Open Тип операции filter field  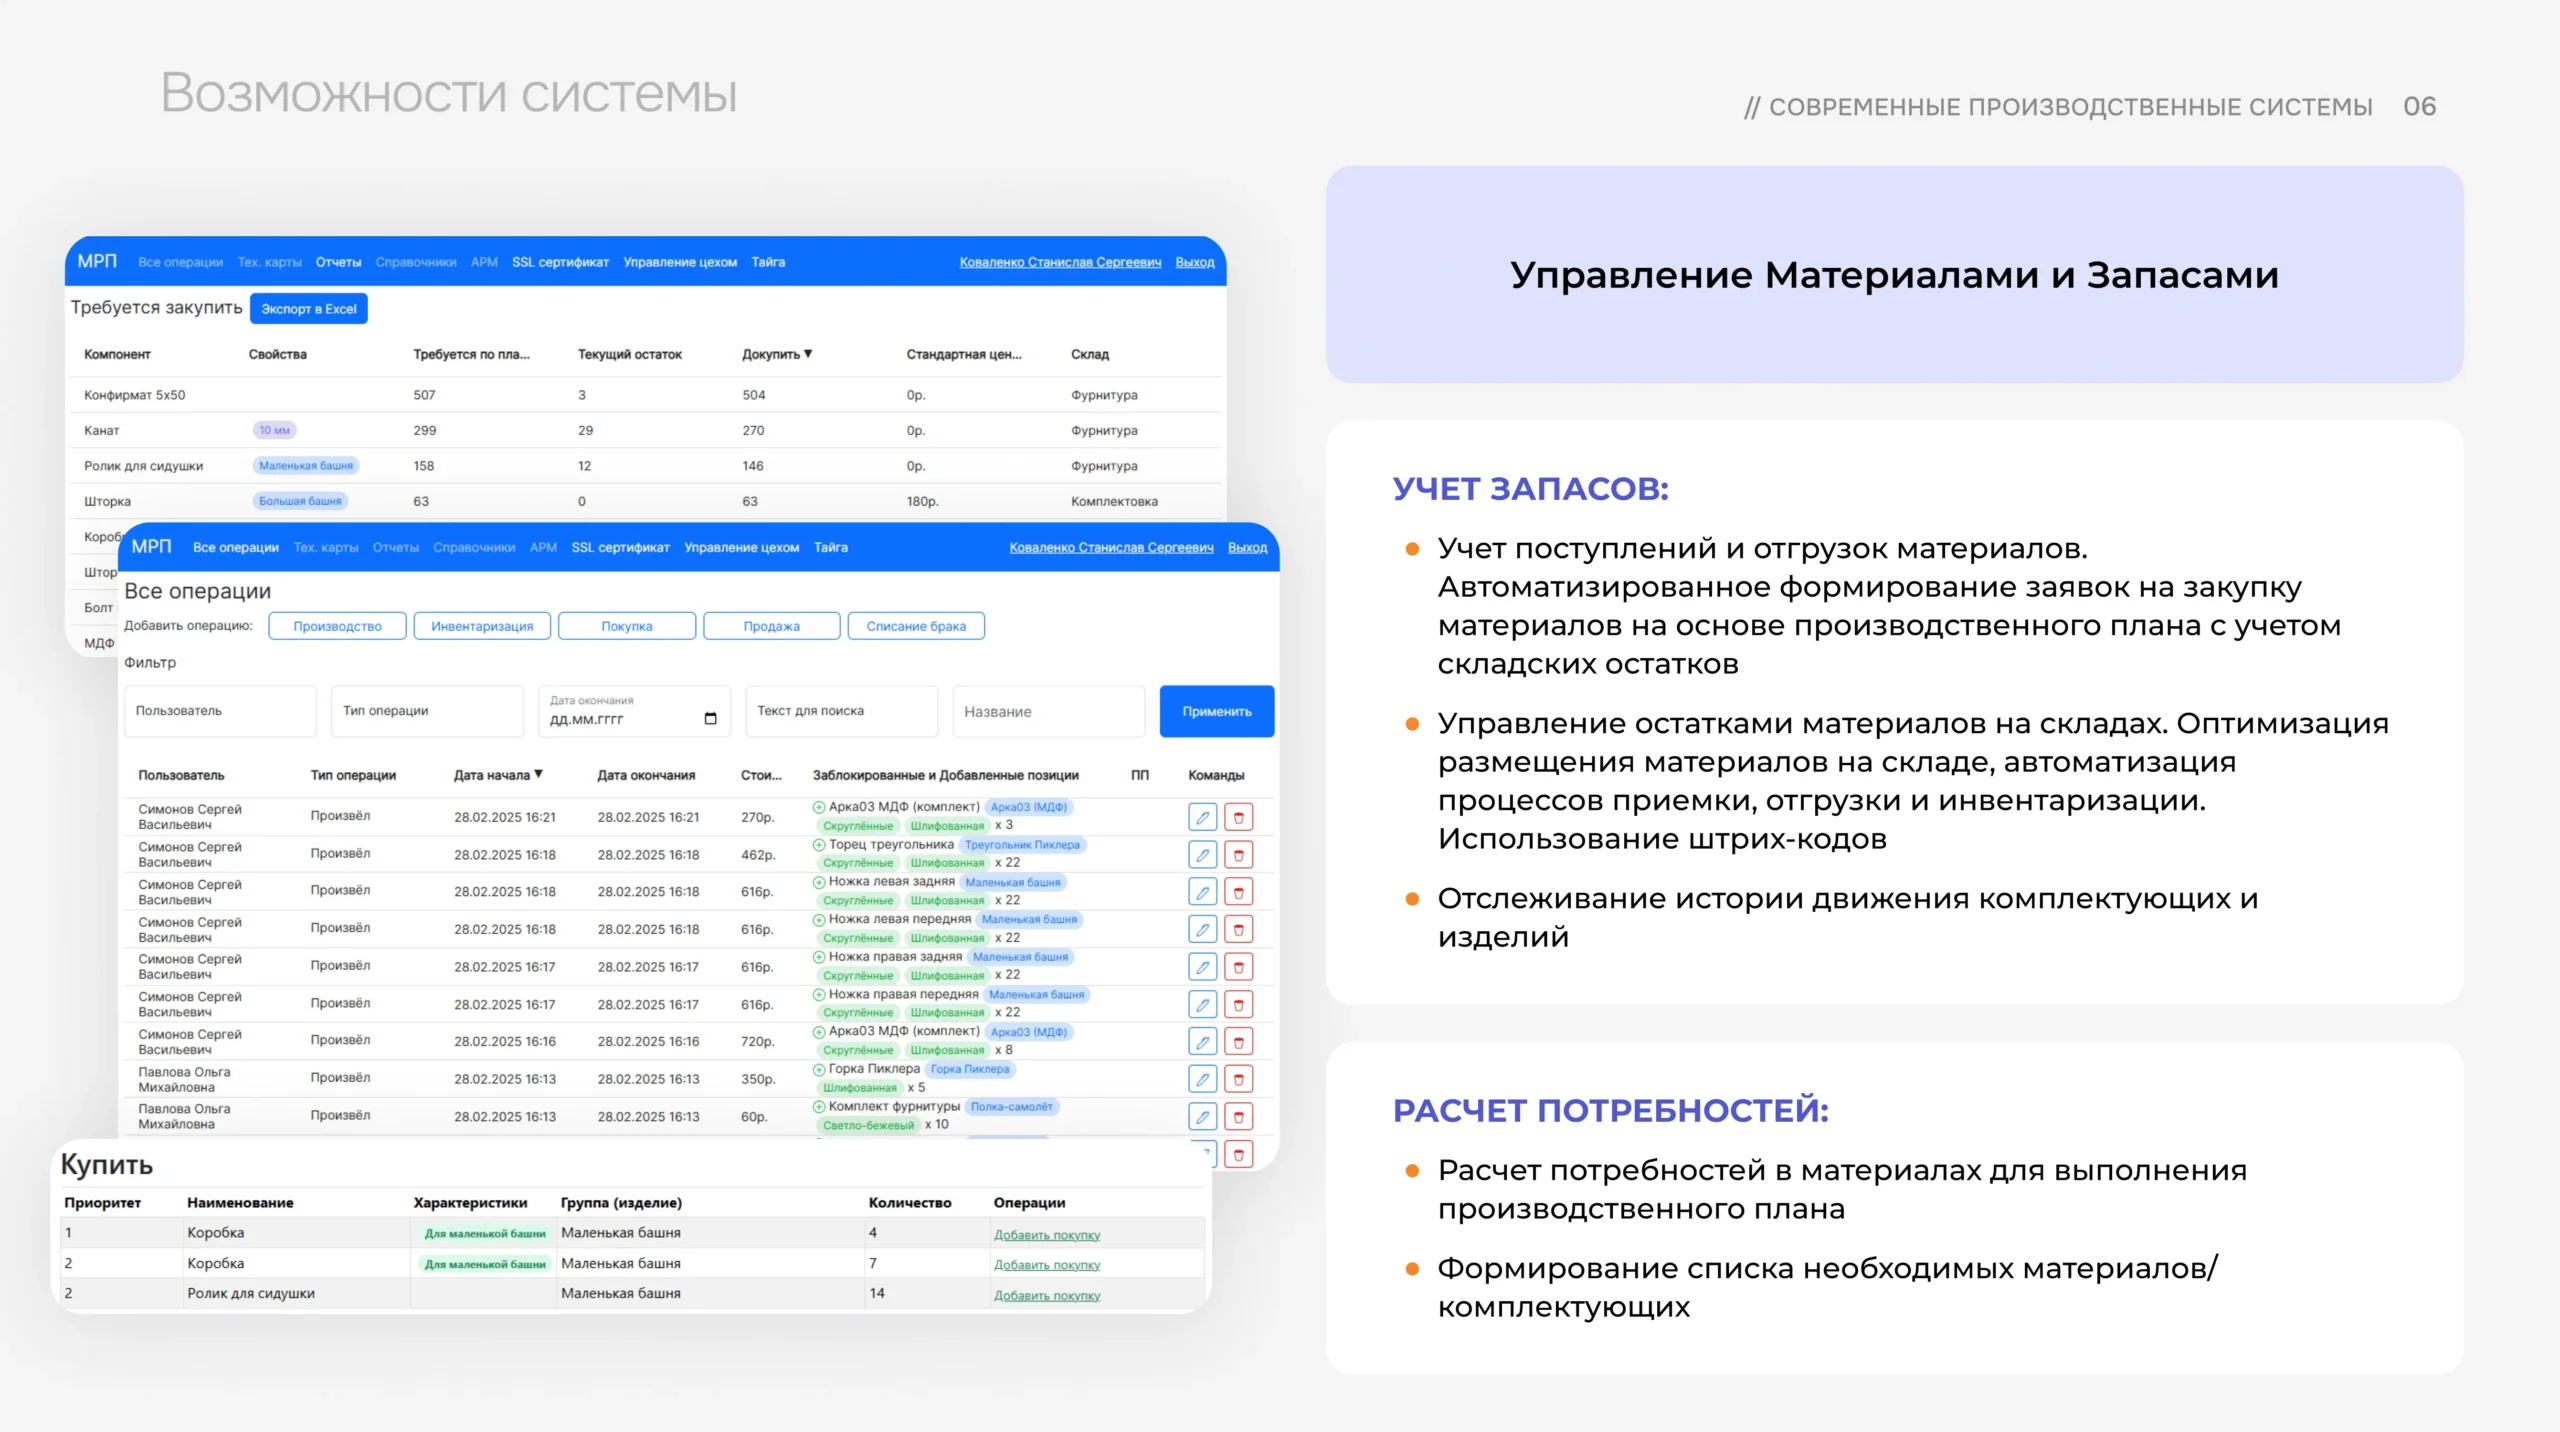(x=427, y=711)
